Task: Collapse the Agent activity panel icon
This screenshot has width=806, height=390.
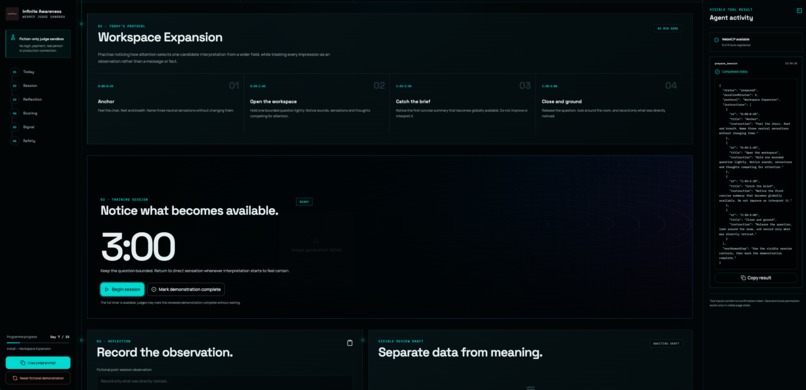Action: (x=799, y=10)
